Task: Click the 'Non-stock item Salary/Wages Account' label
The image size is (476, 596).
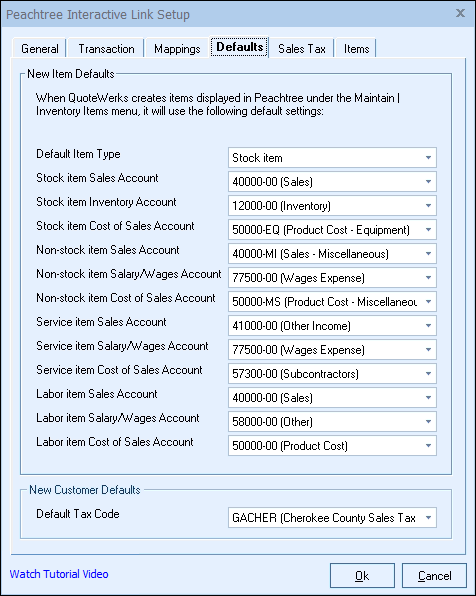Action: click(129, 274)
